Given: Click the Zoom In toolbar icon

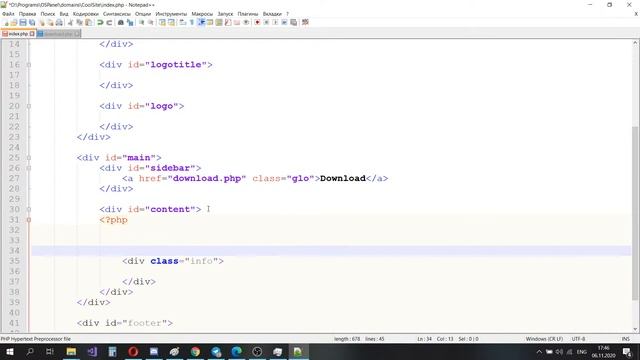Looking at the screenshot, I should (x=141, y=22).
